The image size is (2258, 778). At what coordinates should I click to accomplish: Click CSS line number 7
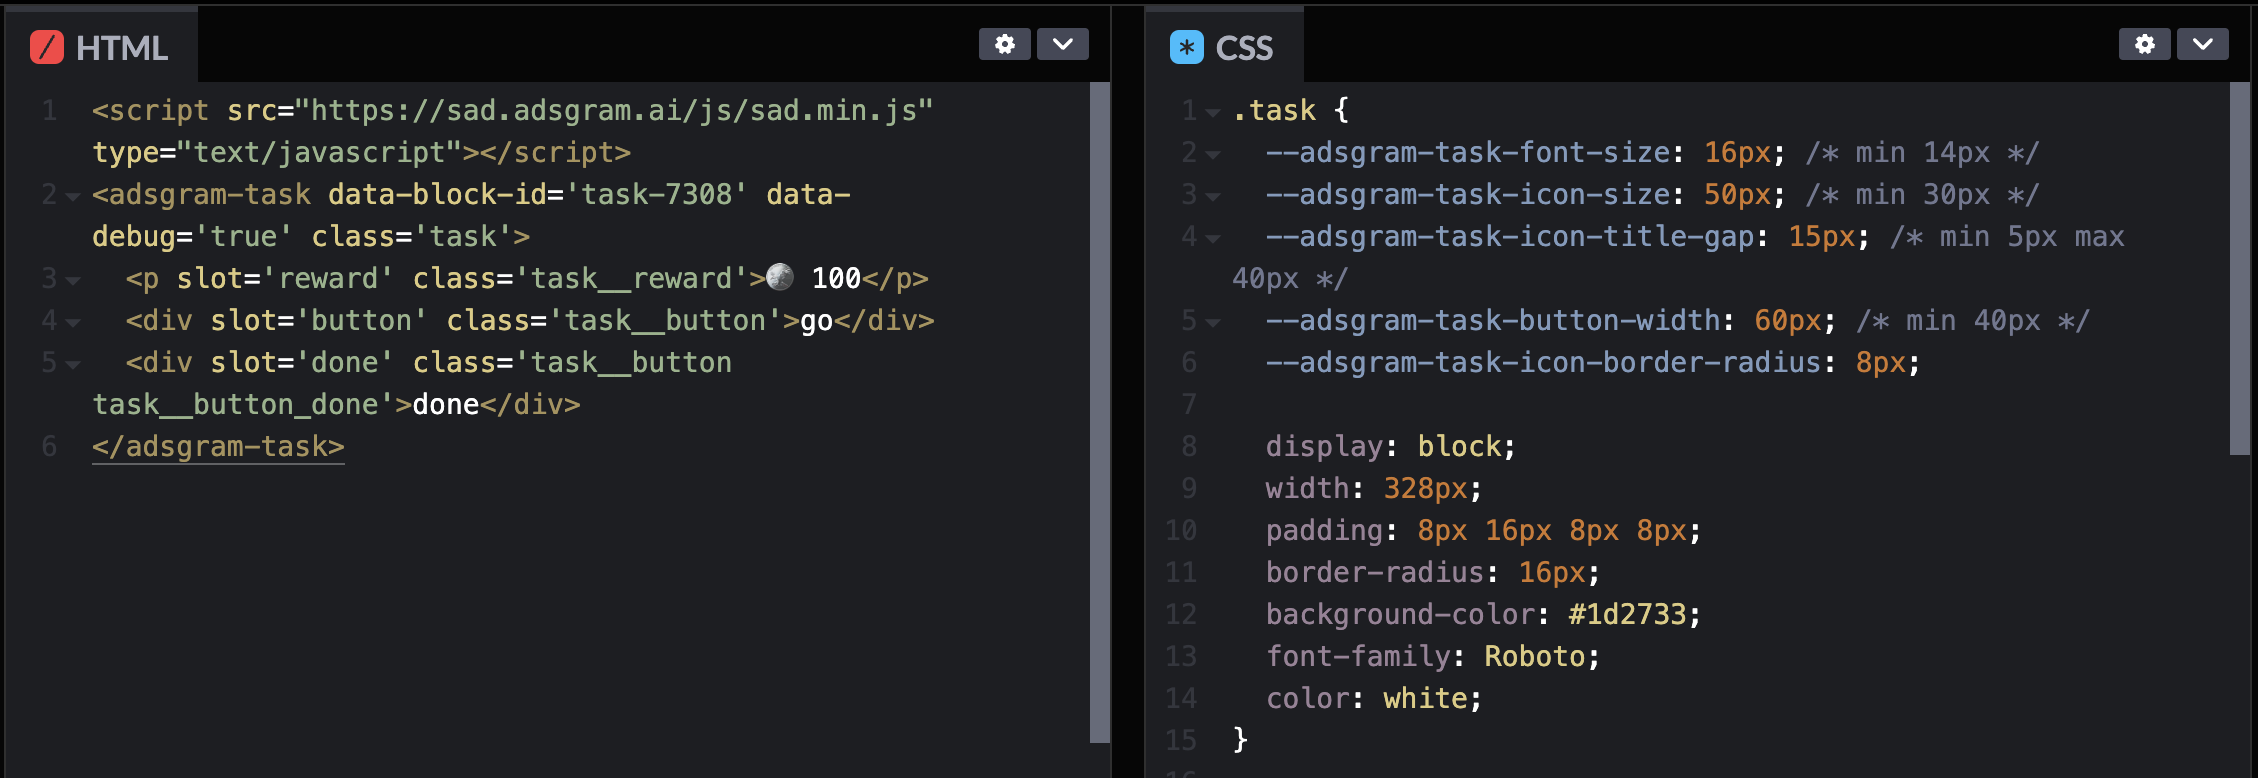[x=1188, y=404]
